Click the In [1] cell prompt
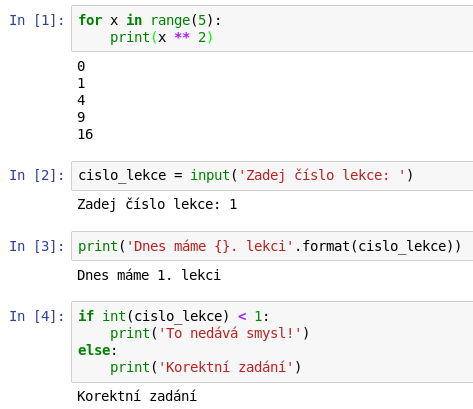The image size is (473, 409). pos(37,20)
